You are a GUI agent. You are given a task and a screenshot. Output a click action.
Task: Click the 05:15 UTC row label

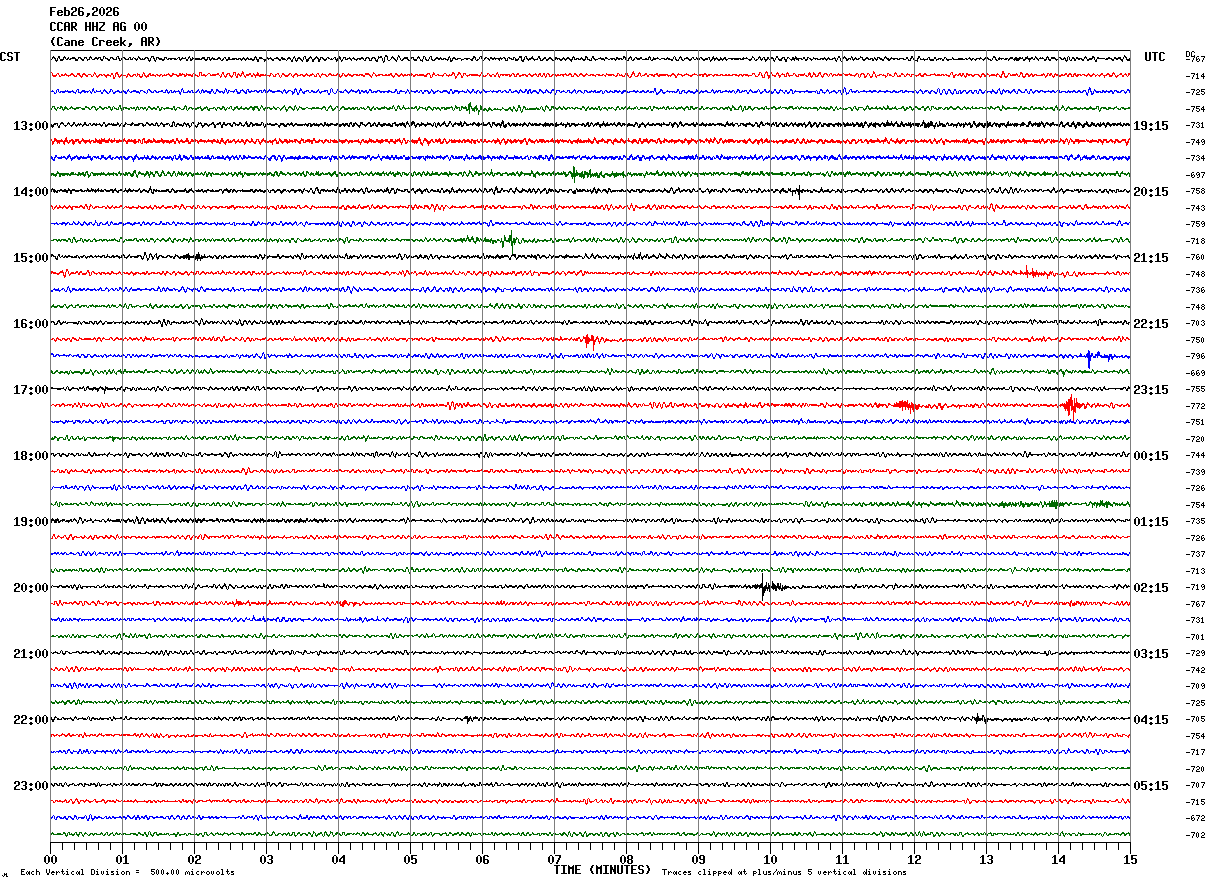coord(1151,785)
